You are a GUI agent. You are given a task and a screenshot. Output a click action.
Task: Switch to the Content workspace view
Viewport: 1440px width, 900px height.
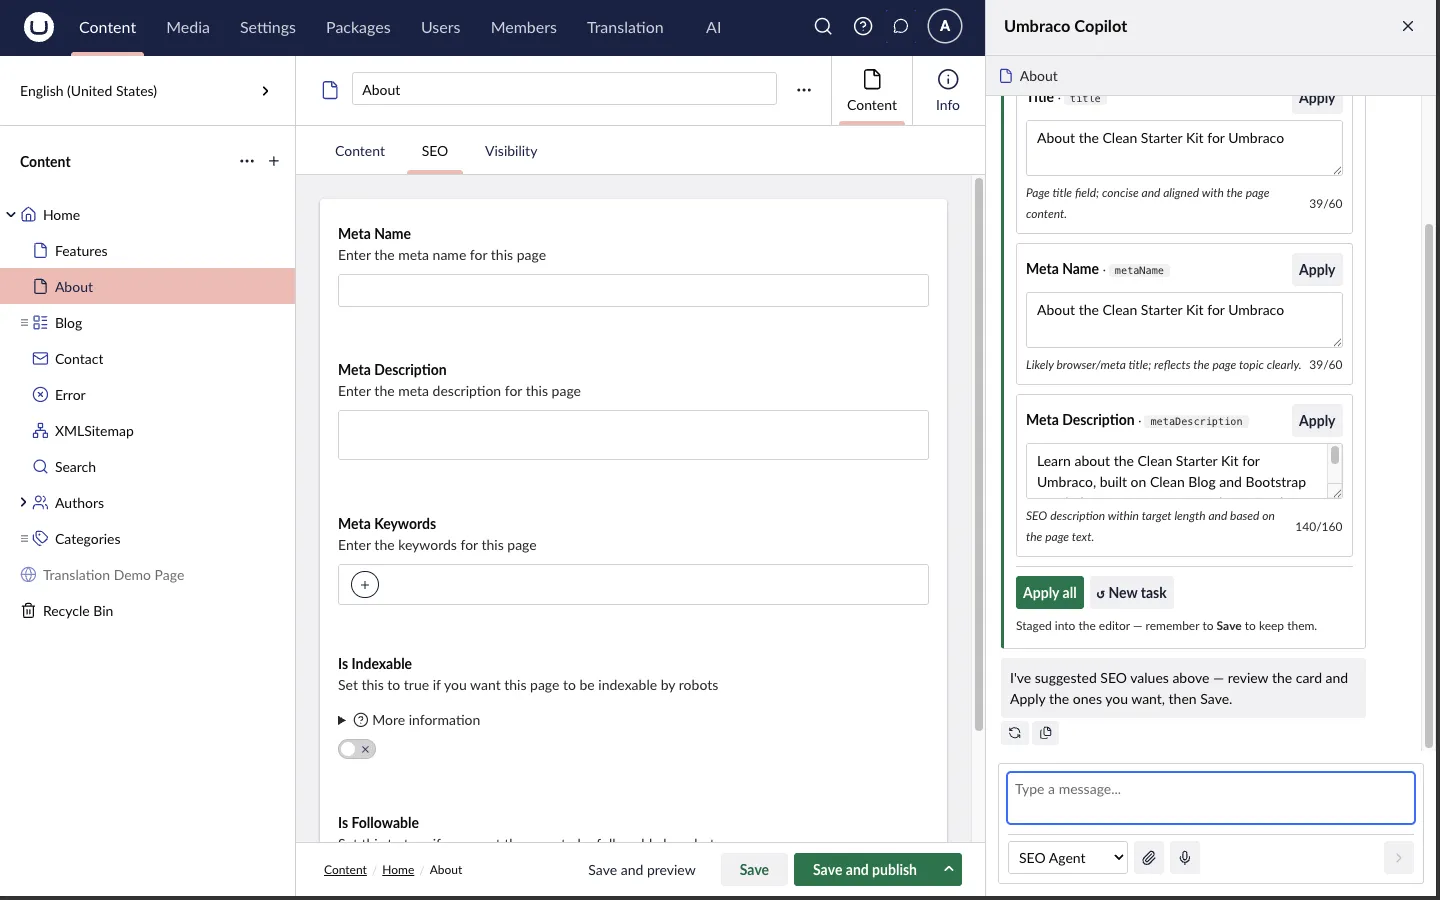[x=872, y=90]
